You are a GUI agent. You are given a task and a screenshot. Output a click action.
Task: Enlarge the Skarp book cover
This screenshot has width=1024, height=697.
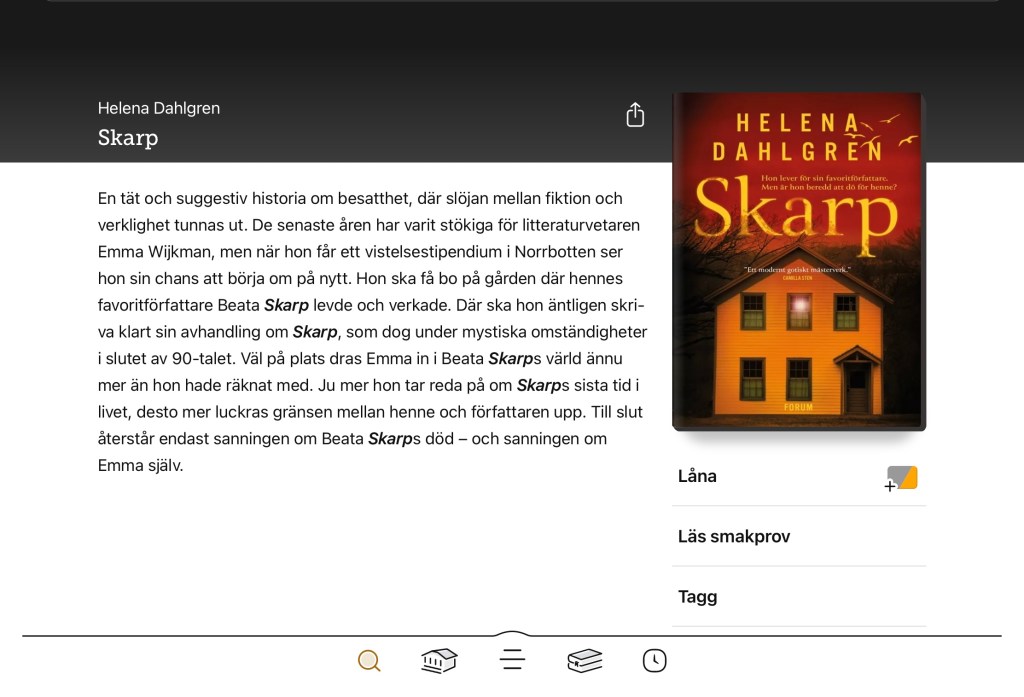tap(799, 261)
